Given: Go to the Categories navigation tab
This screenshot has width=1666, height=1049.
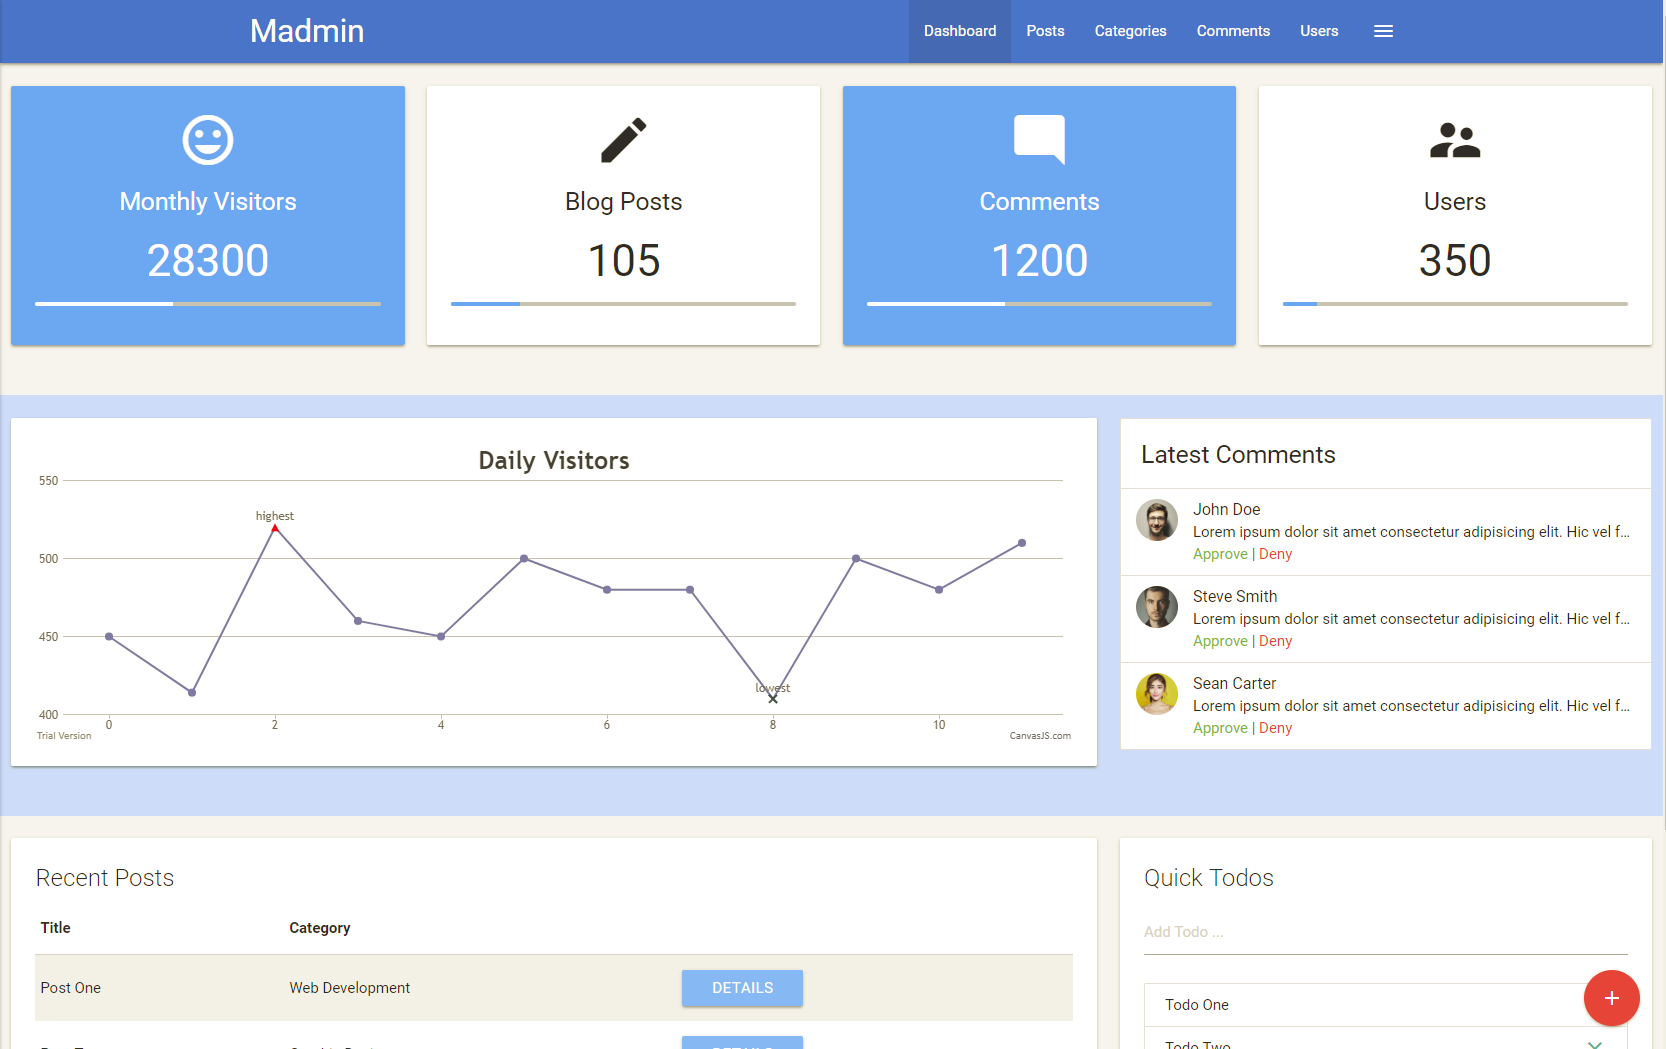Looking at the screenshot, I should pos(1130,31).
